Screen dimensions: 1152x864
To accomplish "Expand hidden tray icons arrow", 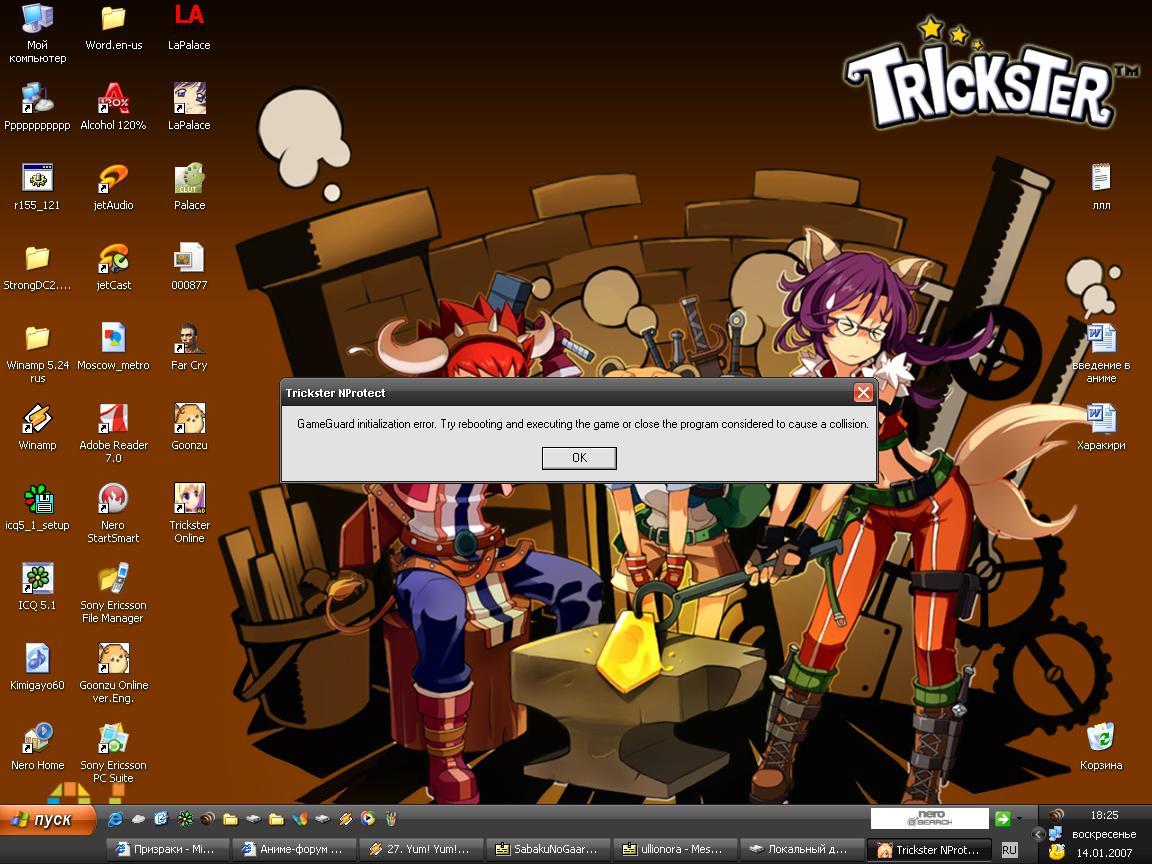I will click(x=1038, y=834).
